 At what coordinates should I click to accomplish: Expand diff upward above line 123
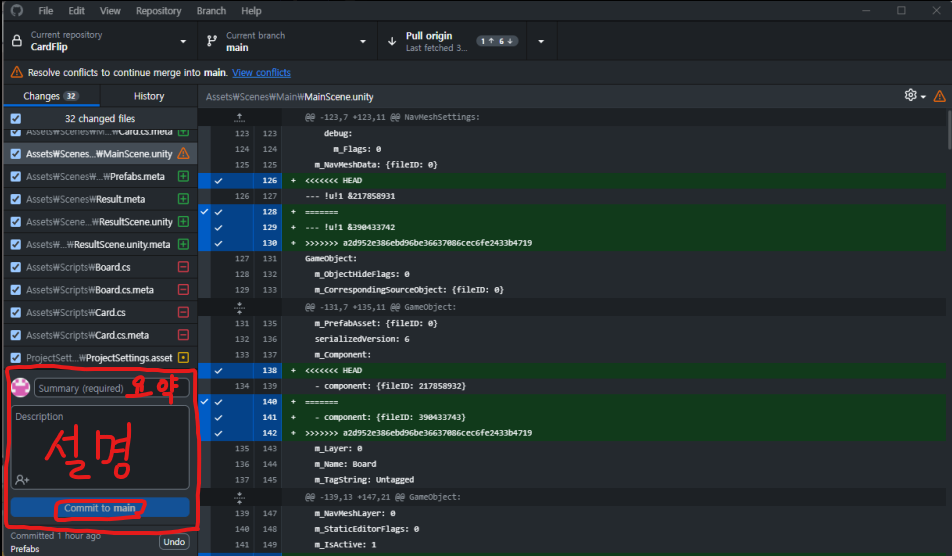coord(240,117)
